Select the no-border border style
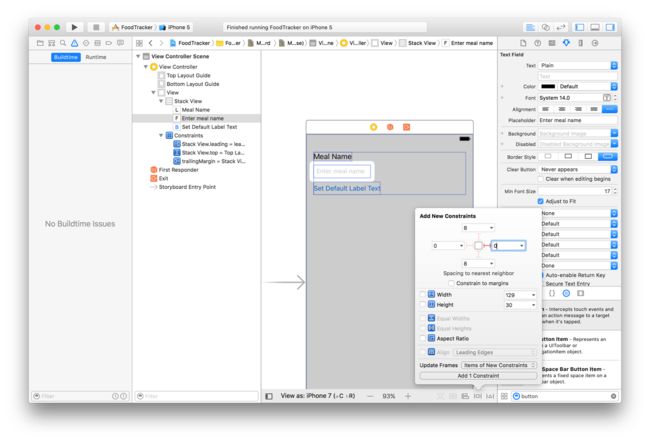 point(548,157)
